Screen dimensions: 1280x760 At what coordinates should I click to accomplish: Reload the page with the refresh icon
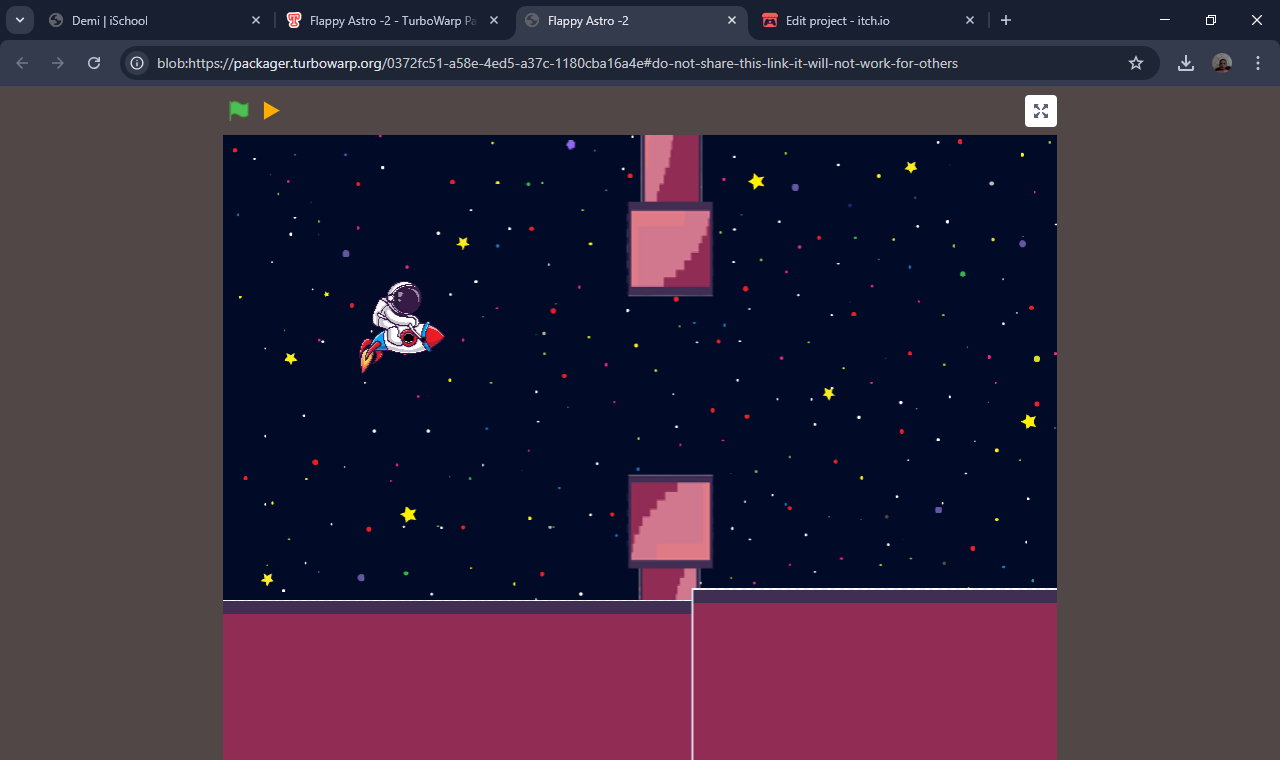pos(93,62)
